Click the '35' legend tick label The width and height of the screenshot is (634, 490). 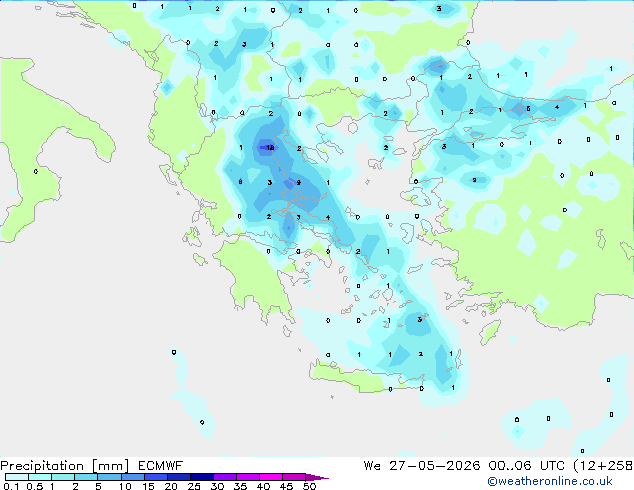point(240,486)
